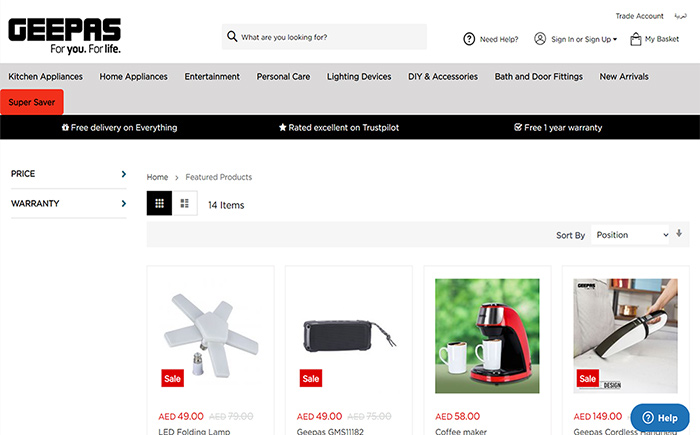Expand the PRICE filter
This screenshot has height=435, width=700.
[x=69, y=174]
